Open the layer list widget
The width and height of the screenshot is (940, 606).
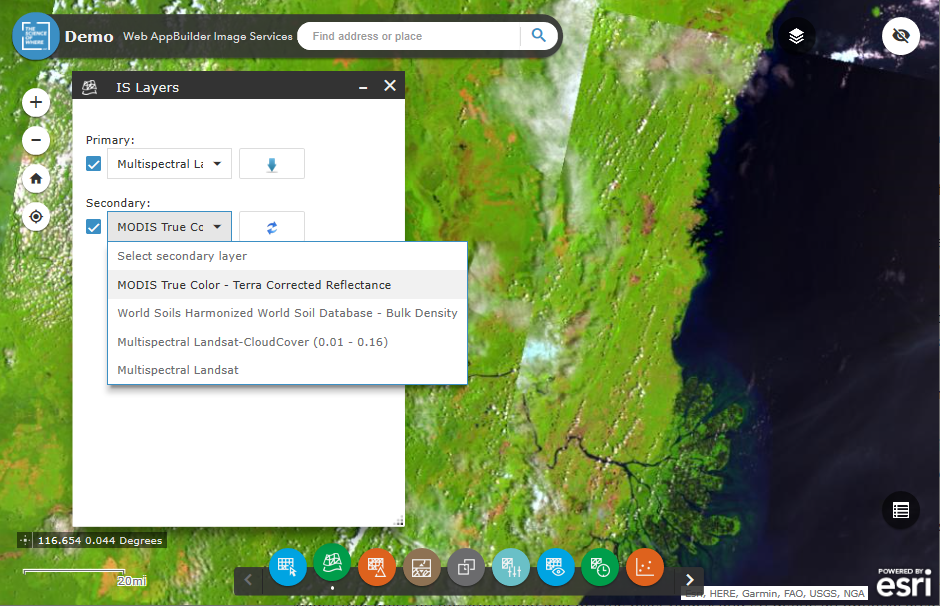(796, 36)
